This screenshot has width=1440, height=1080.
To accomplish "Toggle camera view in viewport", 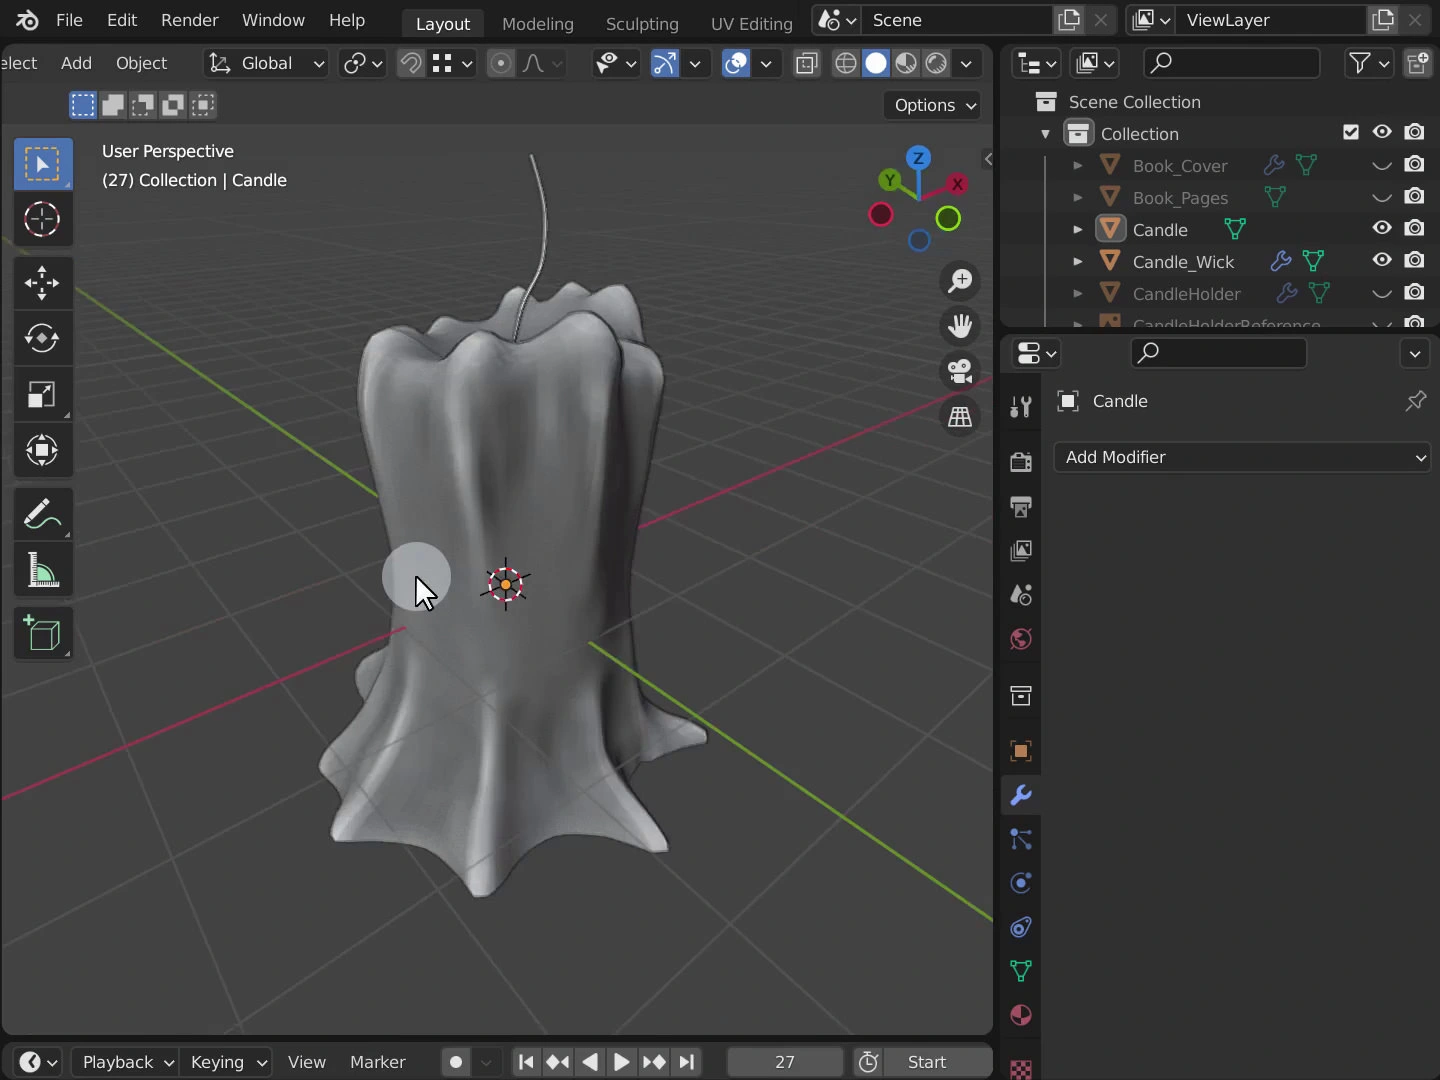I will [960, 371].
